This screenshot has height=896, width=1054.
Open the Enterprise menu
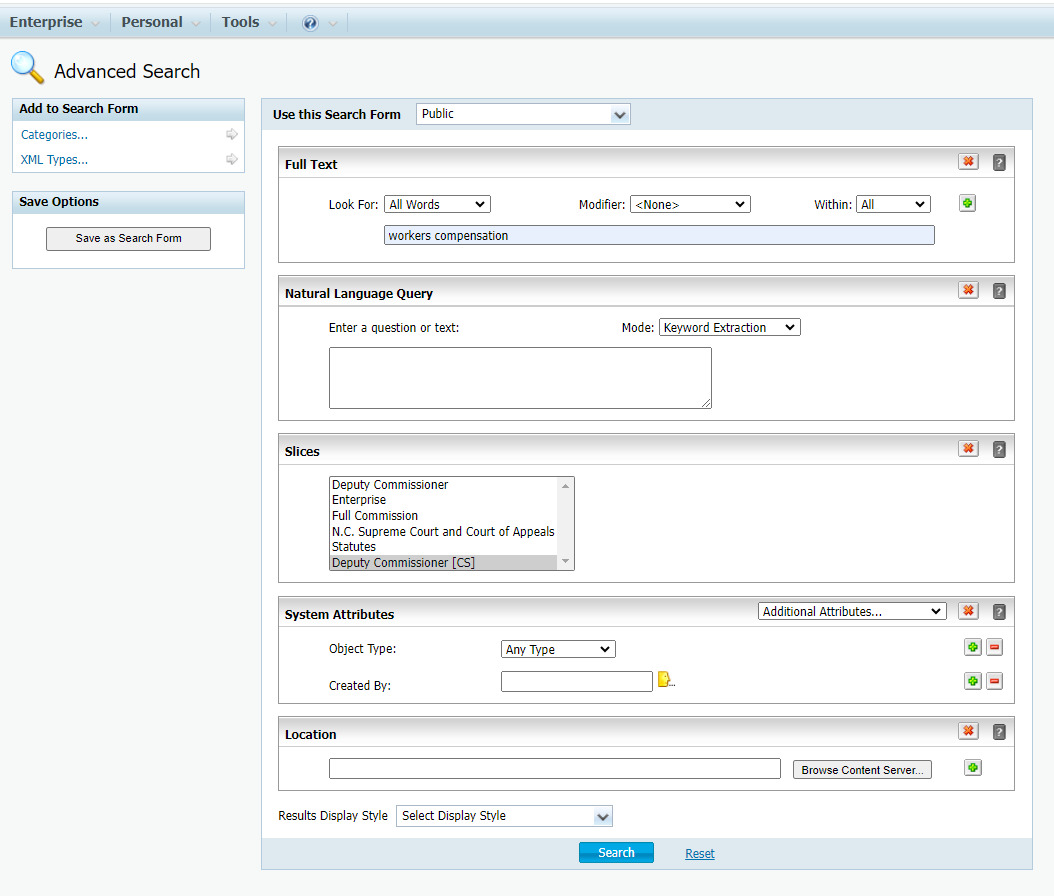point(54,22)
